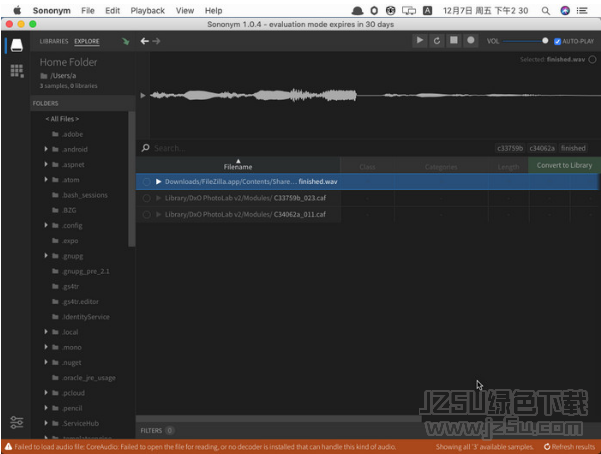Select the radio circle for C34062a_011.caf
This screenshot has height=454, width=601.
pos(146,214)
